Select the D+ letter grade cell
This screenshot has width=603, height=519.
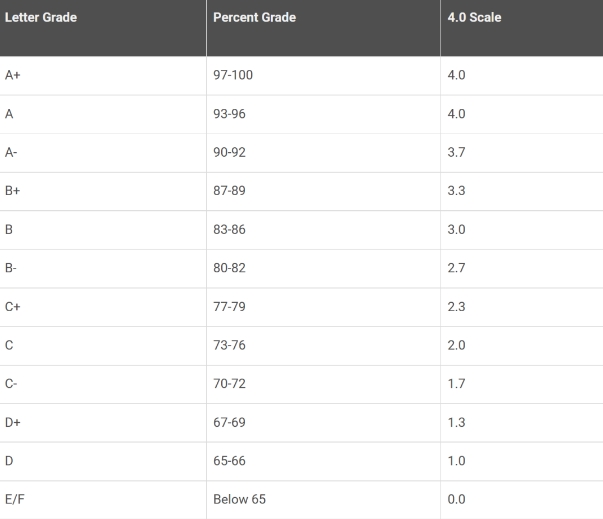pos(103,423)
